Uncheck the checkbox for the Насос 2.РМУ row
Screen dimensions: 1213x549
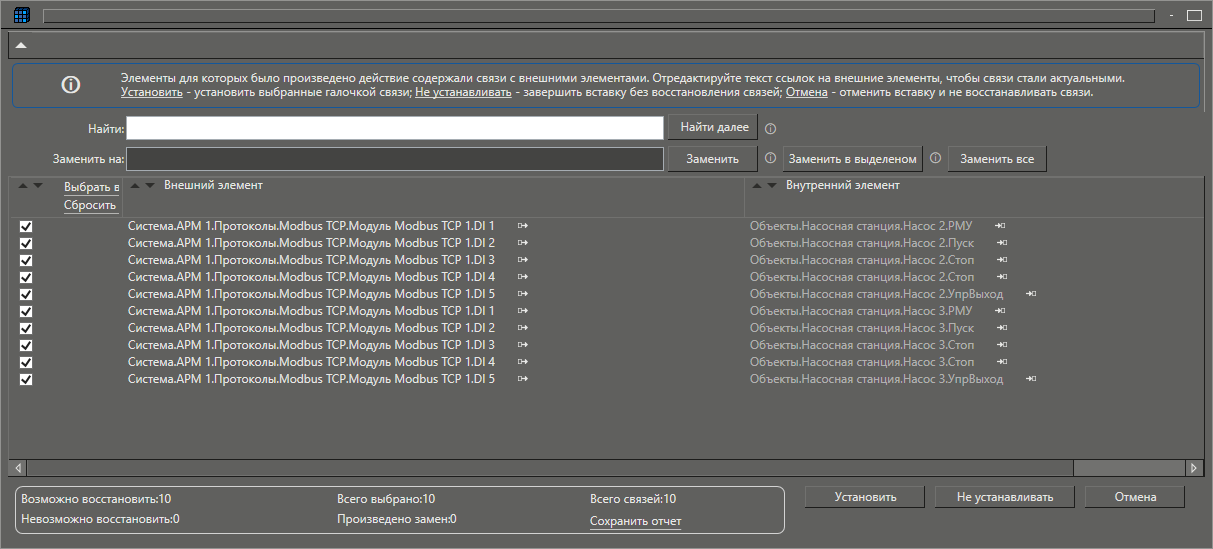[x=26, y=226]
